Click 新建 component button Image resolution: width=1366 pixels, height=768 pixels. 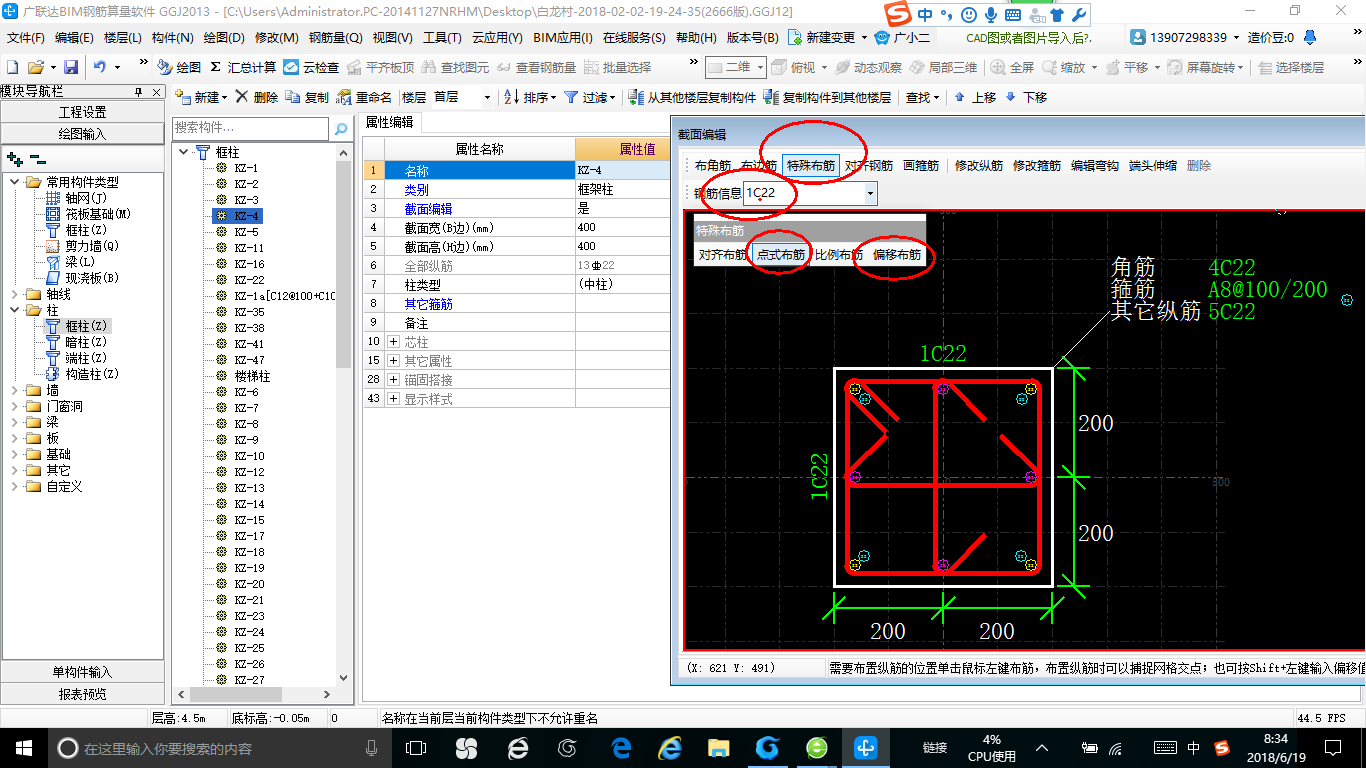tap(200, 97)
